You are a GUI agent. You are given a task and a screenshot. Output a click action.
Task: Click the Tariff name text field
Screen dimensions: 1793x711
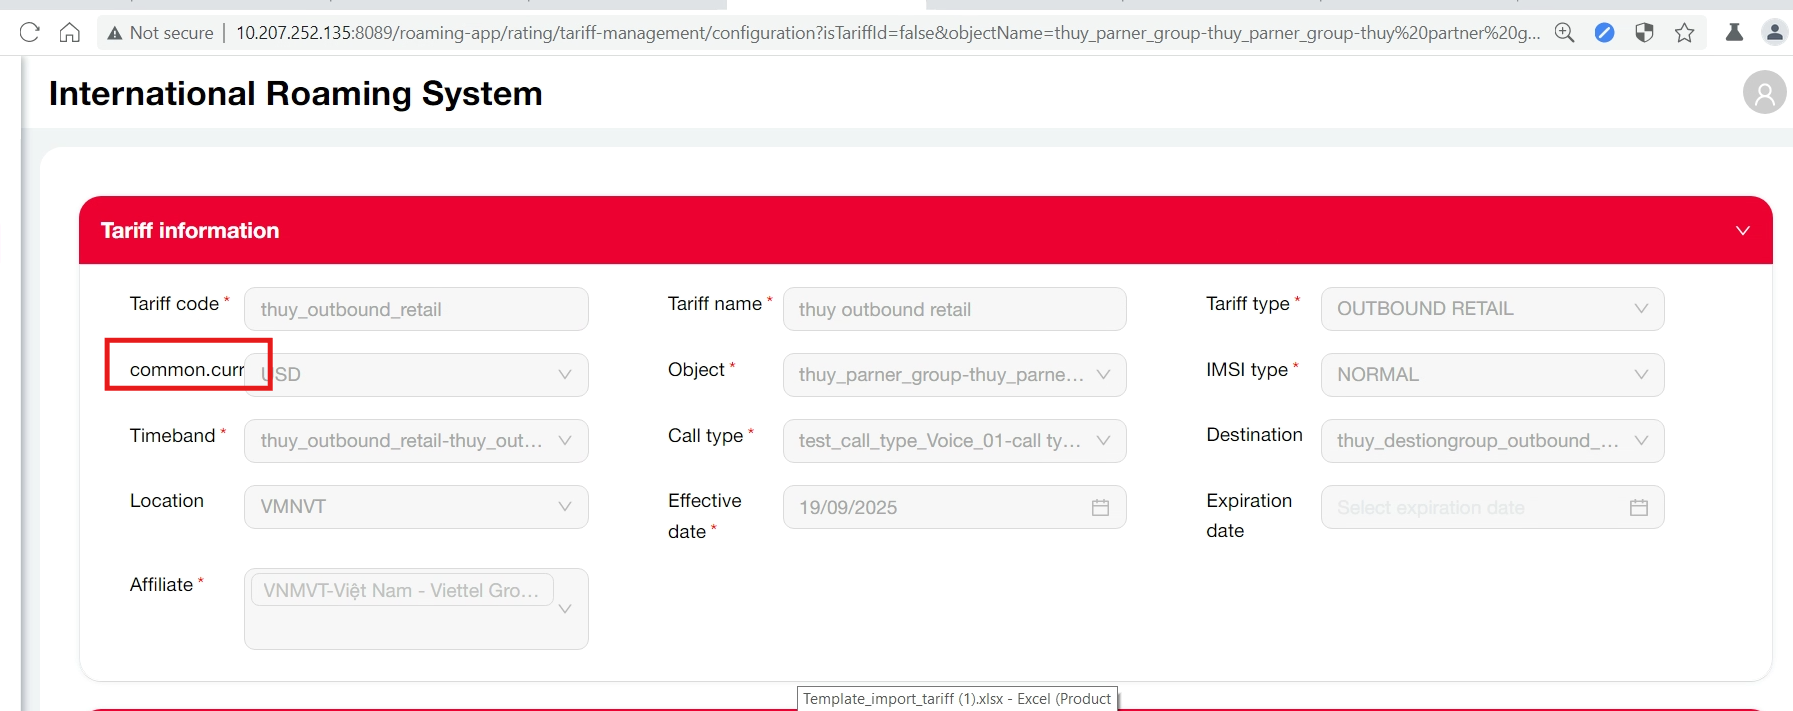point(953,310)
